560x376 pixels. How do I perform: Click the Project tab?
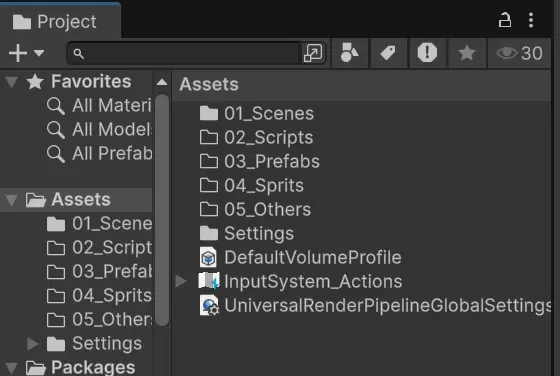(60, 21)
